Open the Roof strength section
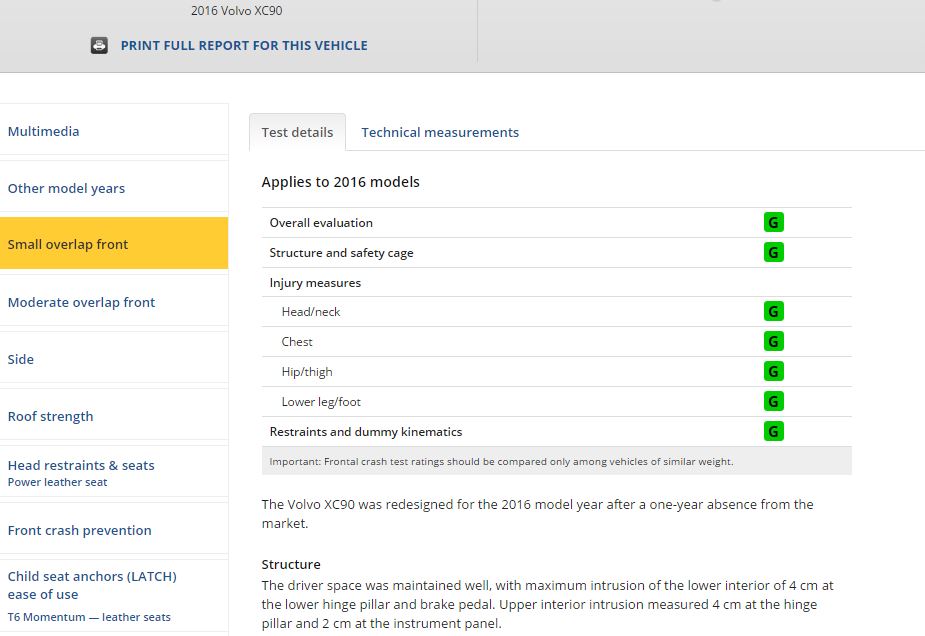The image size is (925, 636). pos(114,416)
